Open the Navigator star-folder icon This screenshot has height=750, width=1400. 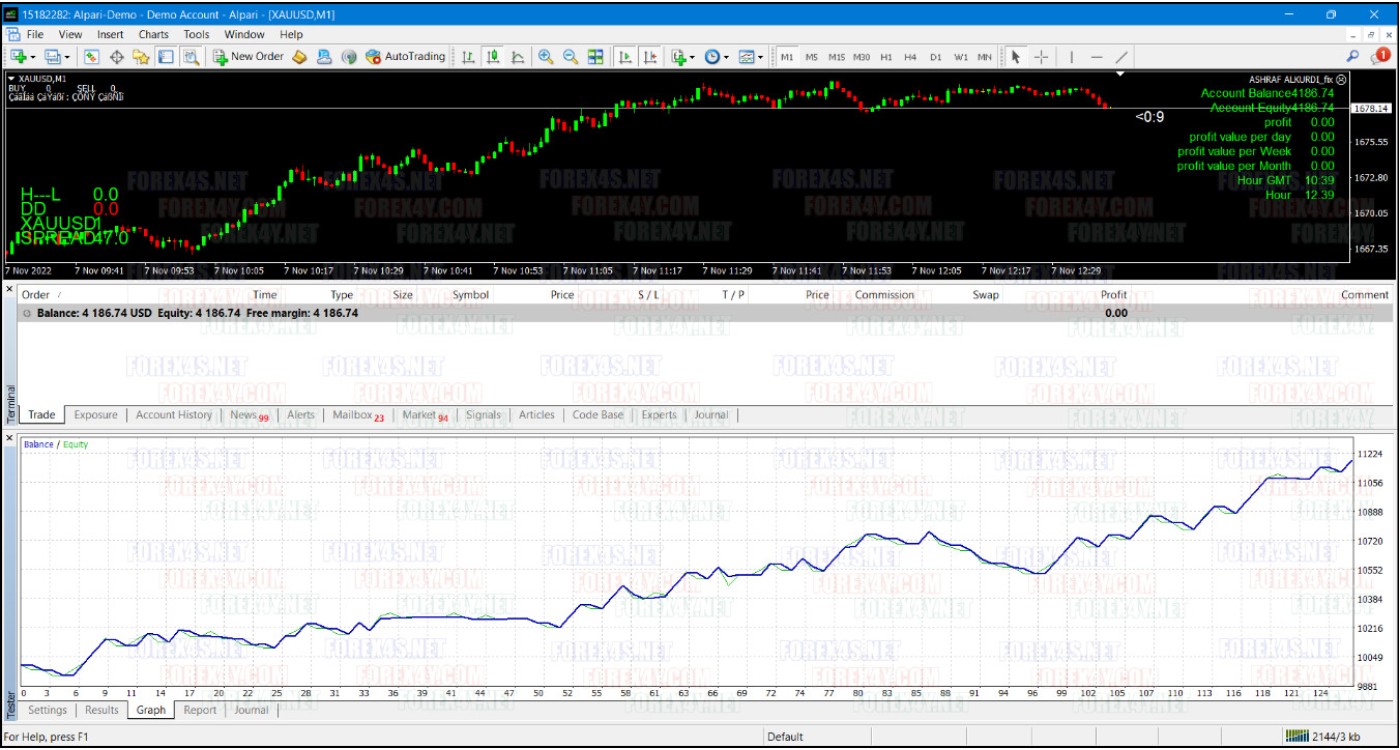(x=141, y=57)
